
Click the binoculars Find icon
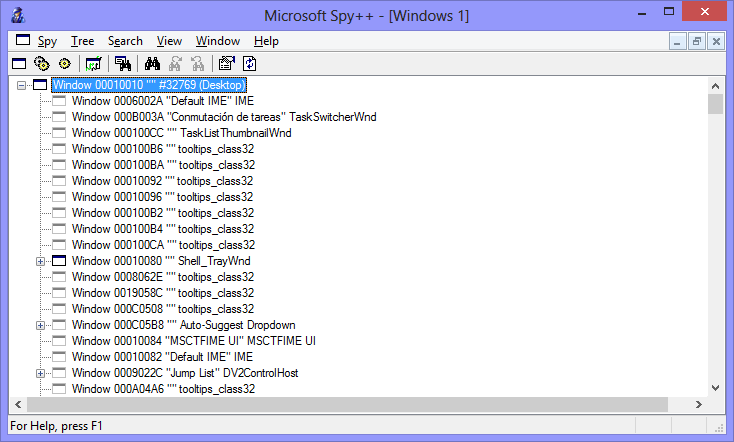click(x=152, y=64)
